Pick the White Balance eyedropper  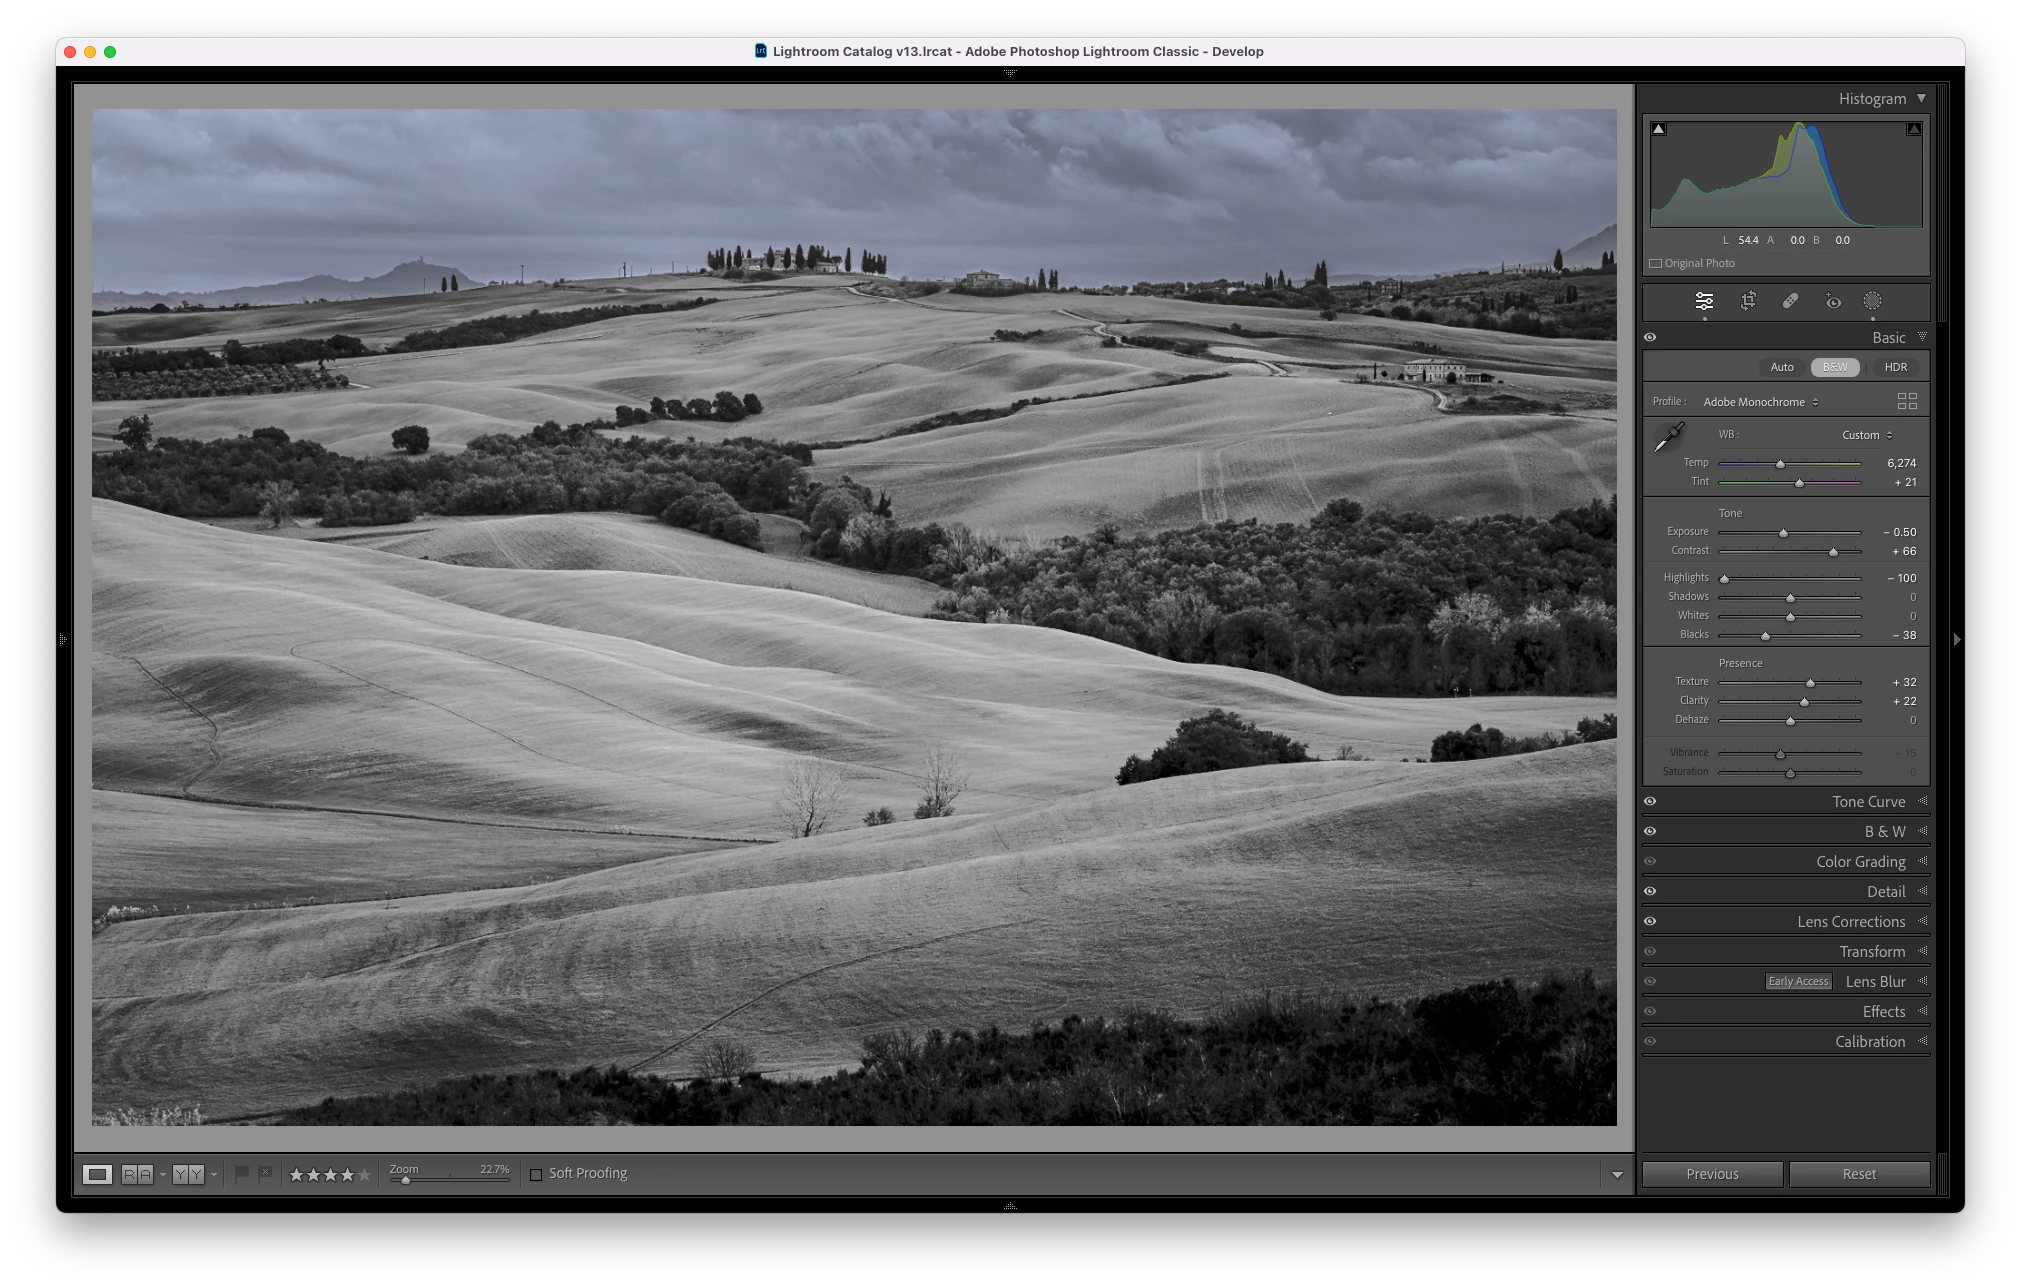pyautogui.click(x=1669, y=437)
